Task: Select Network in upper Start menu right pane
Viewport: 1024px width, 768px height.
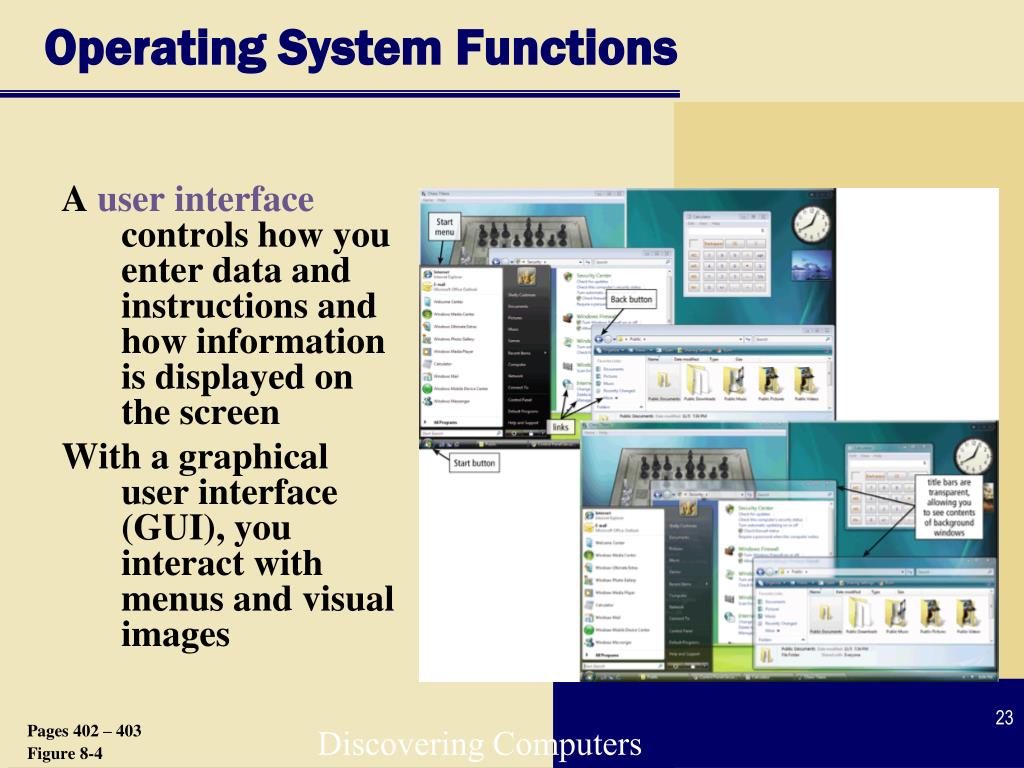Action: [x=516, y=376]
